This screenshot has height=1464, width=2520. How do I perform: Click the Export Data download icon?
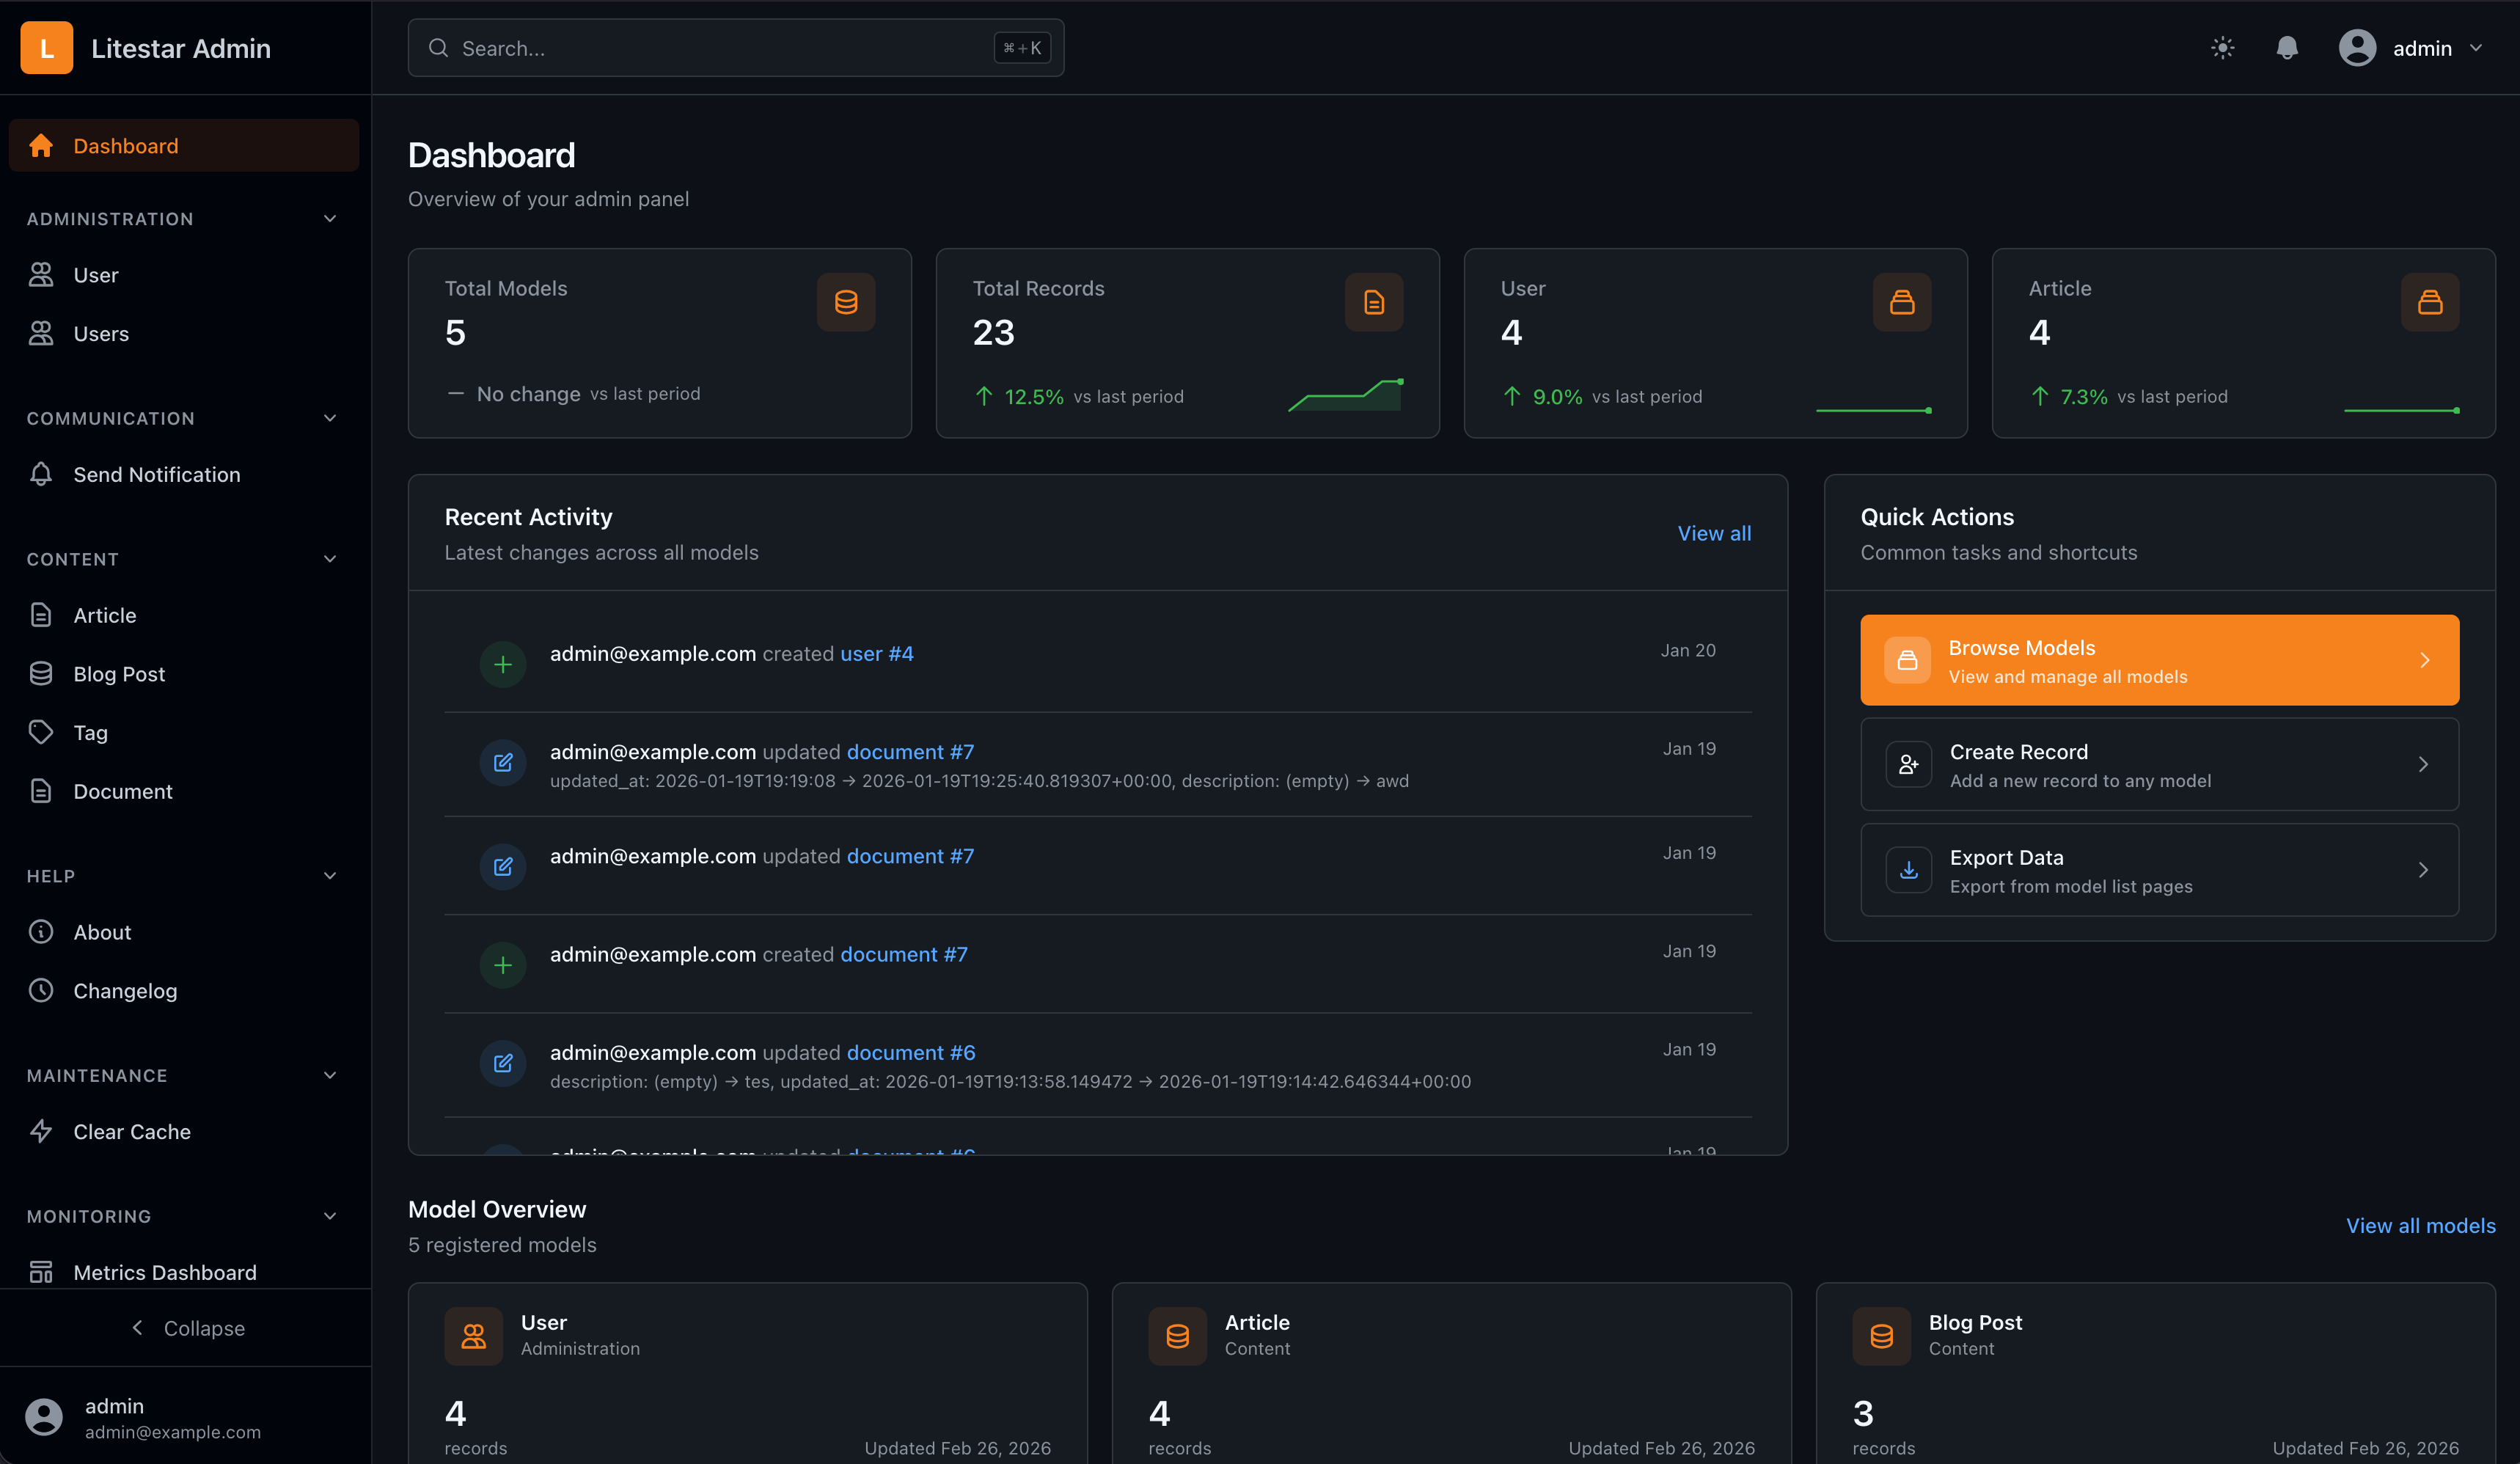(x=1908, y=870)
